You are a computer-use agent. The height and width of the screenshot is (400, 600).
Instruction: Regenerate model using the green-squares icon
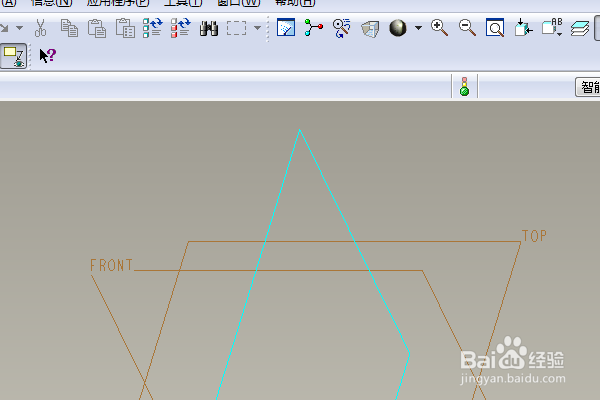pyautogui.click(x=152, y=28)
